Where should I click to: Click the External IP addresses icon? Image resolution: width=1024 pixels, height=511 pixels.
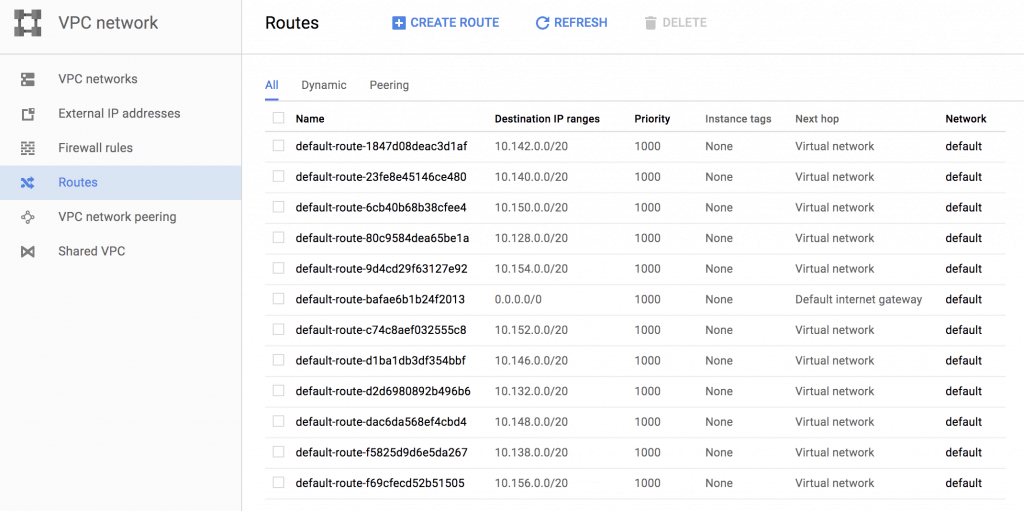27,114
